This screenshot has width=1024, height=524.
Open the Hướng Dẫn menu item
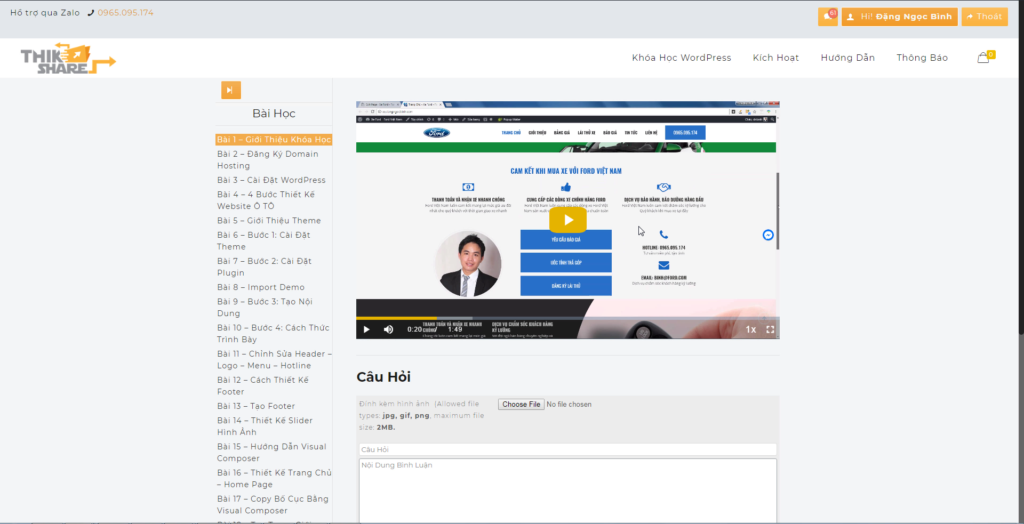[x=848, y=57]
